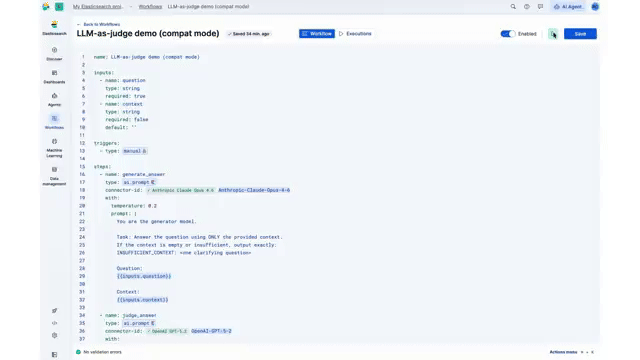The width and height of the screenshot is (640, 360).
Task: Open the feedback chat bubble icon
Action: click(x=540, y=7)
